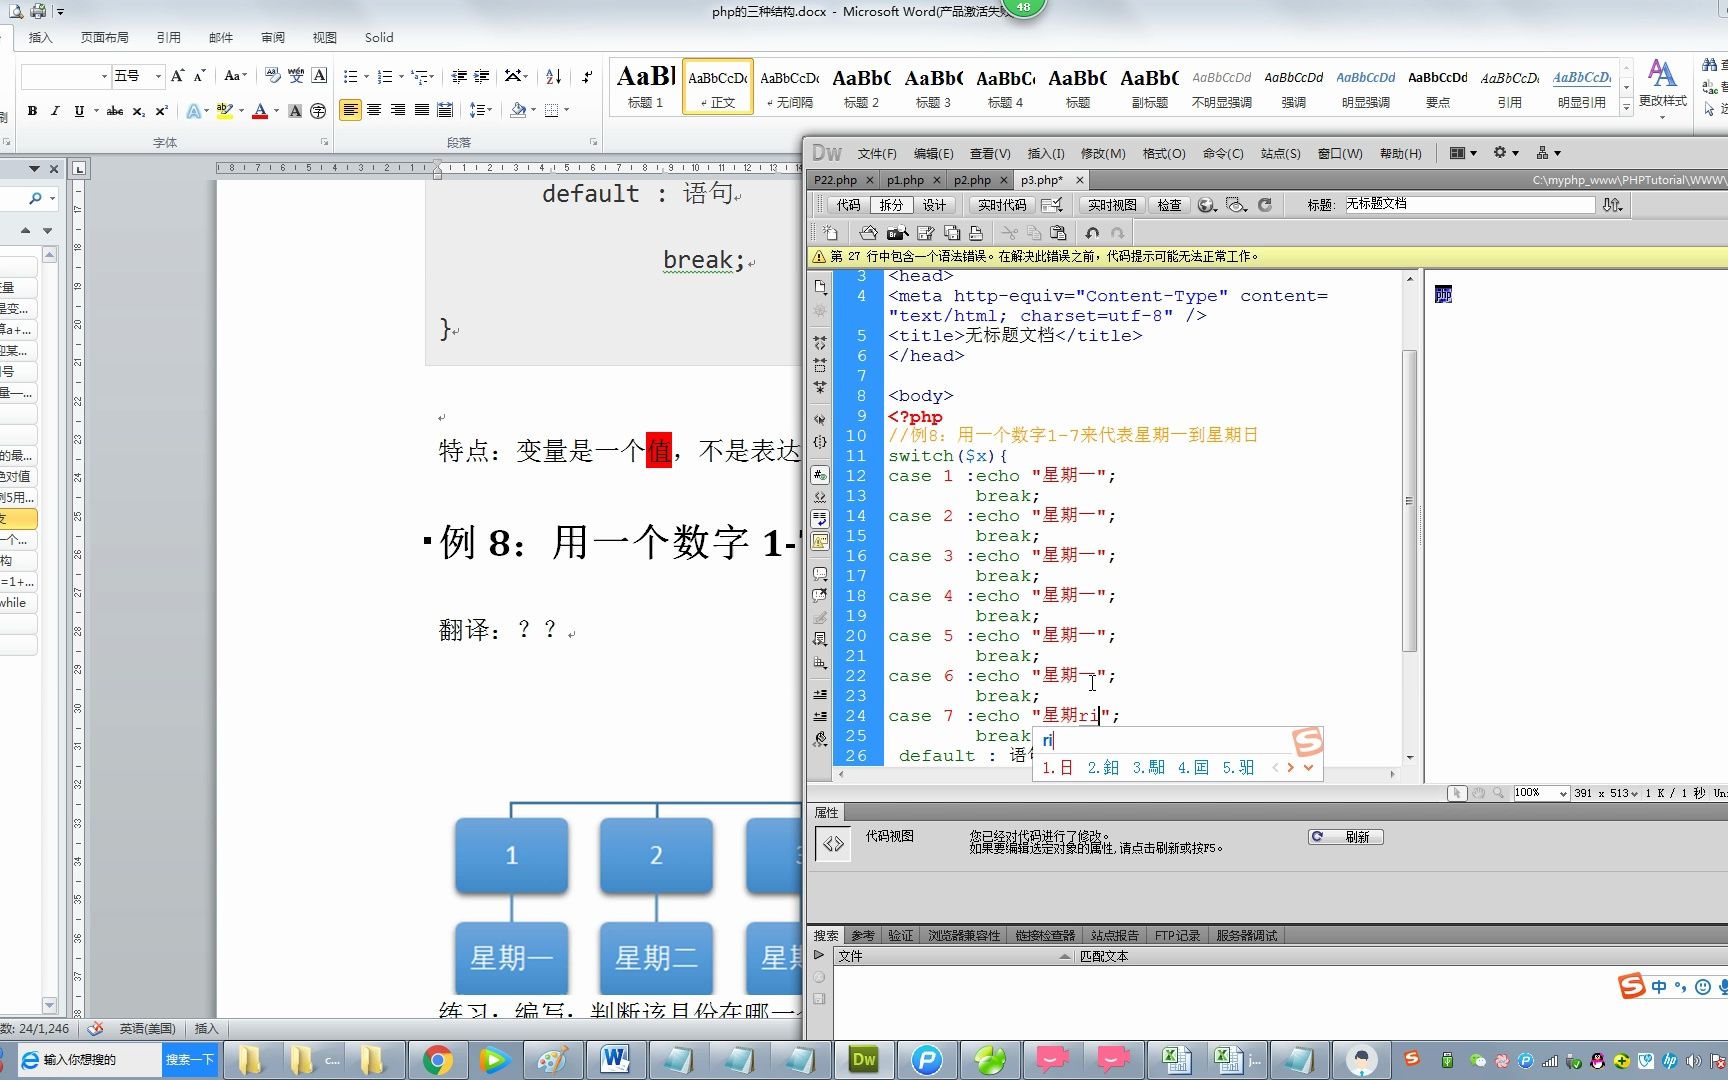The width and height of the screenshot is (1728, 1080).
Task: Click the Save icon in Dreamweaver toolbar
Action: point(925,233)
